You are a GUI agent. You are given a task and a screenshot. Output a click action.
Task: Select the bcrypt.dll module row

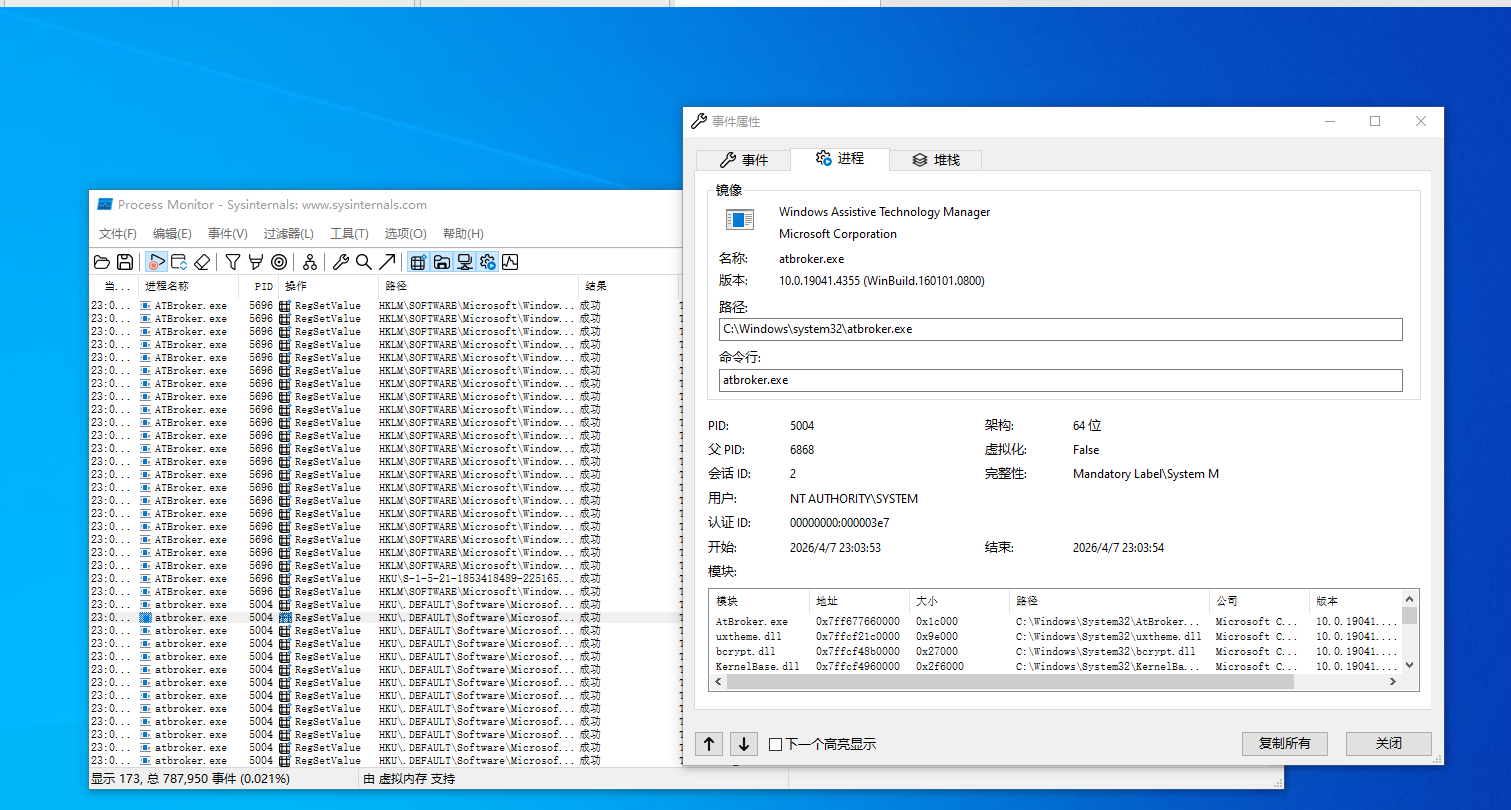pyautogui.click(x=1055, y=651)
